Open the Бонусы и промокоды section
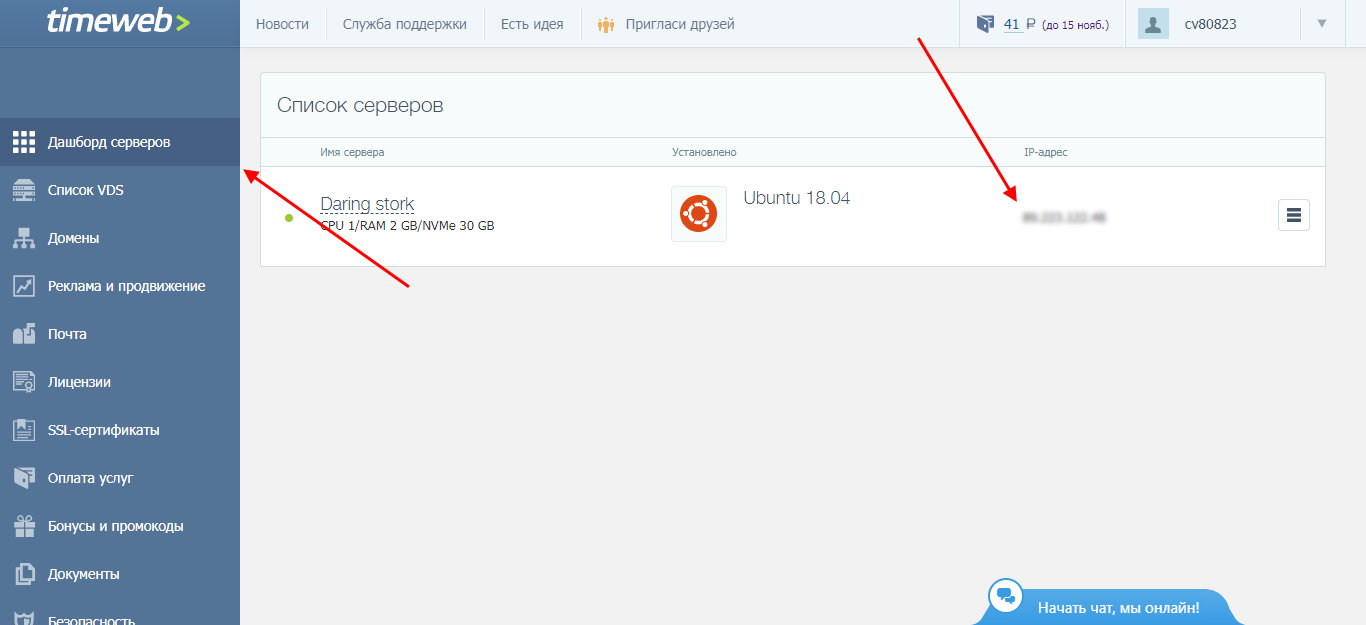 [x=115, y=526]
